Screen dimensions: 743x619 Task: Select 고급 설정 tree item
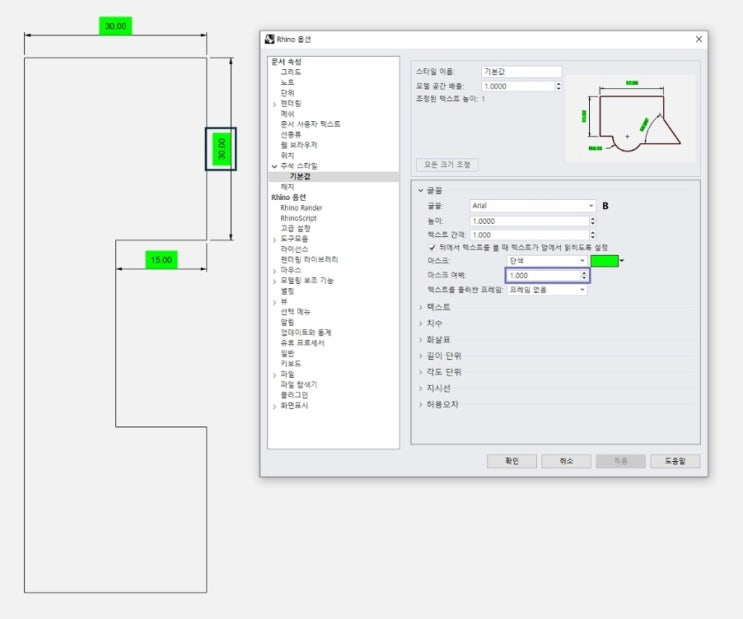click(295, 228)
